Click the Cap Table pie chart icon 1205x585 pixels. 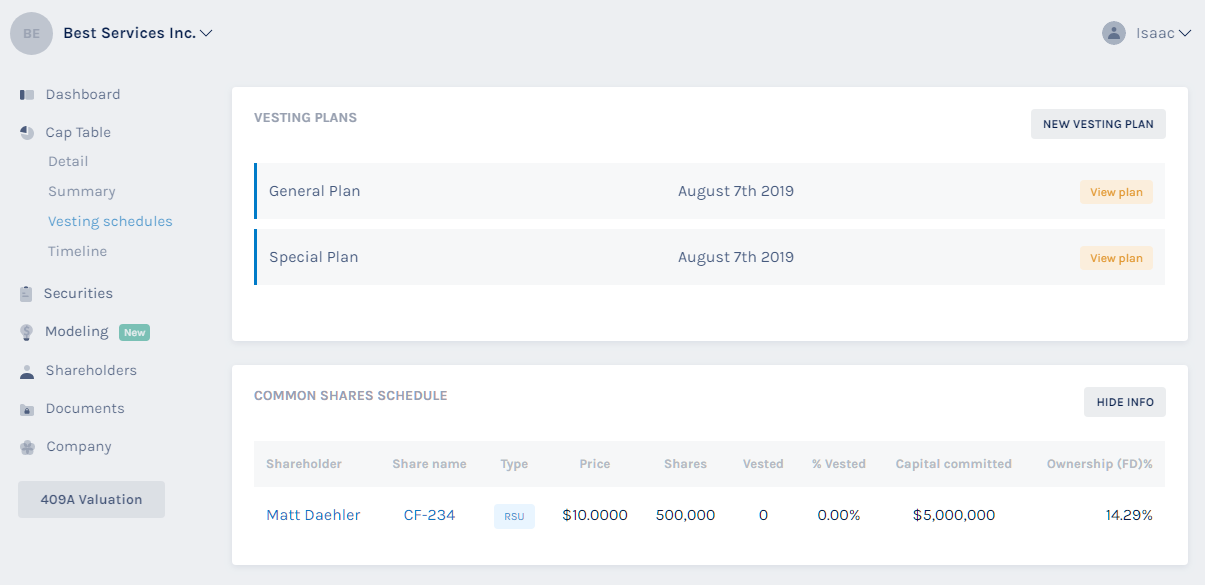[27, 133]
